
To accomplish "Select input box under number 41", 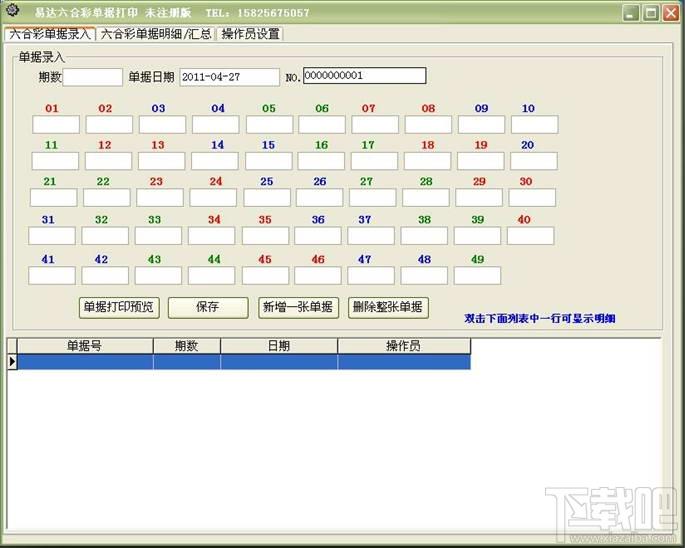I will tap(52, 276).
